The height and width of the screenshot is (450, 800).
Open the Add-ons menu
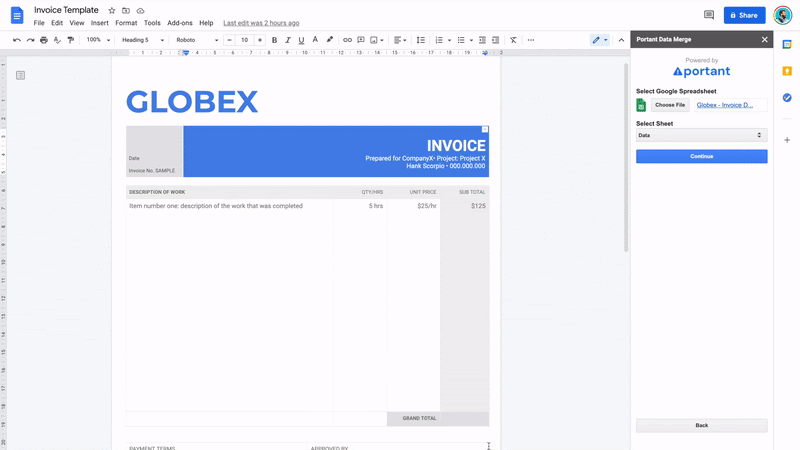tap(180, 23)
